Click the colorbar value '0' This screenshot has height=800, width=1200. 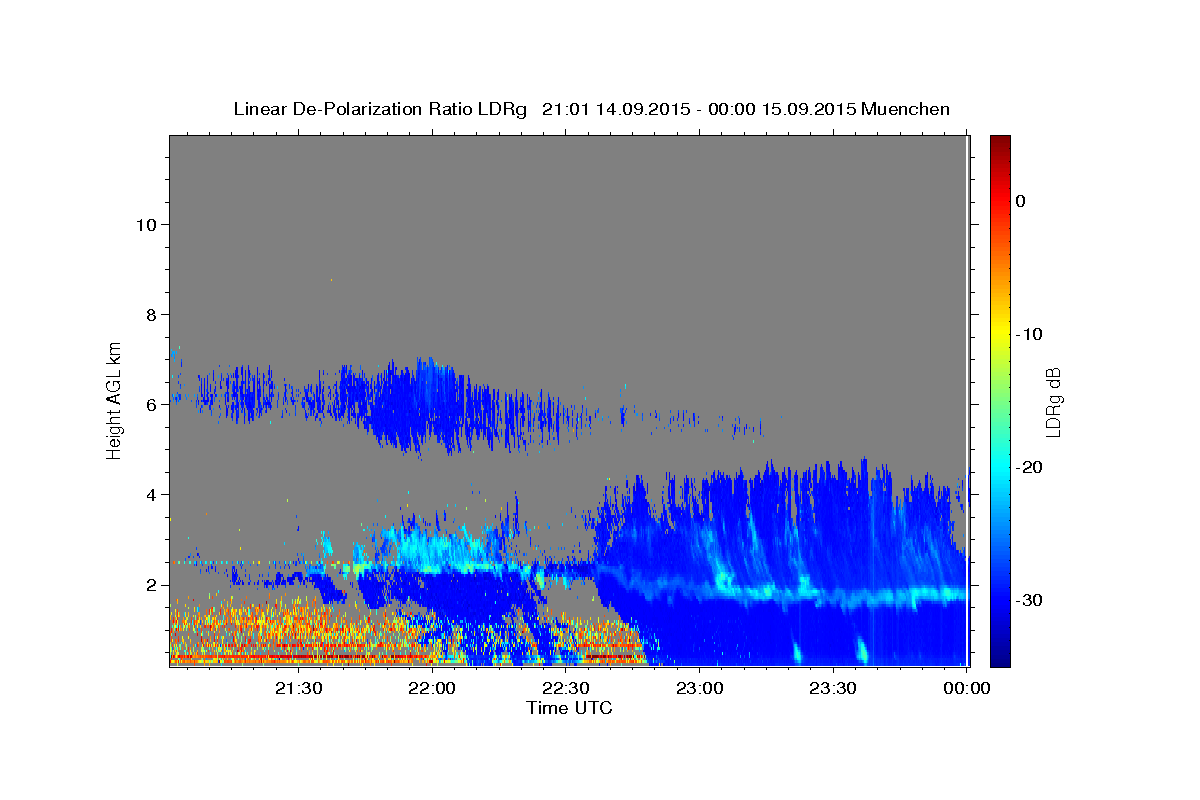1021,201
